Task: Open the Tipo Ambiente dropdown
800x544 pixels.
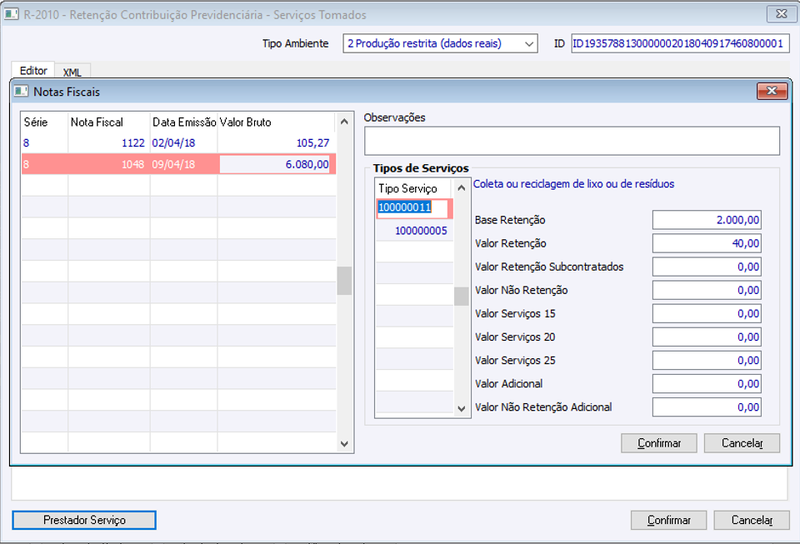Action: [440, 44]
